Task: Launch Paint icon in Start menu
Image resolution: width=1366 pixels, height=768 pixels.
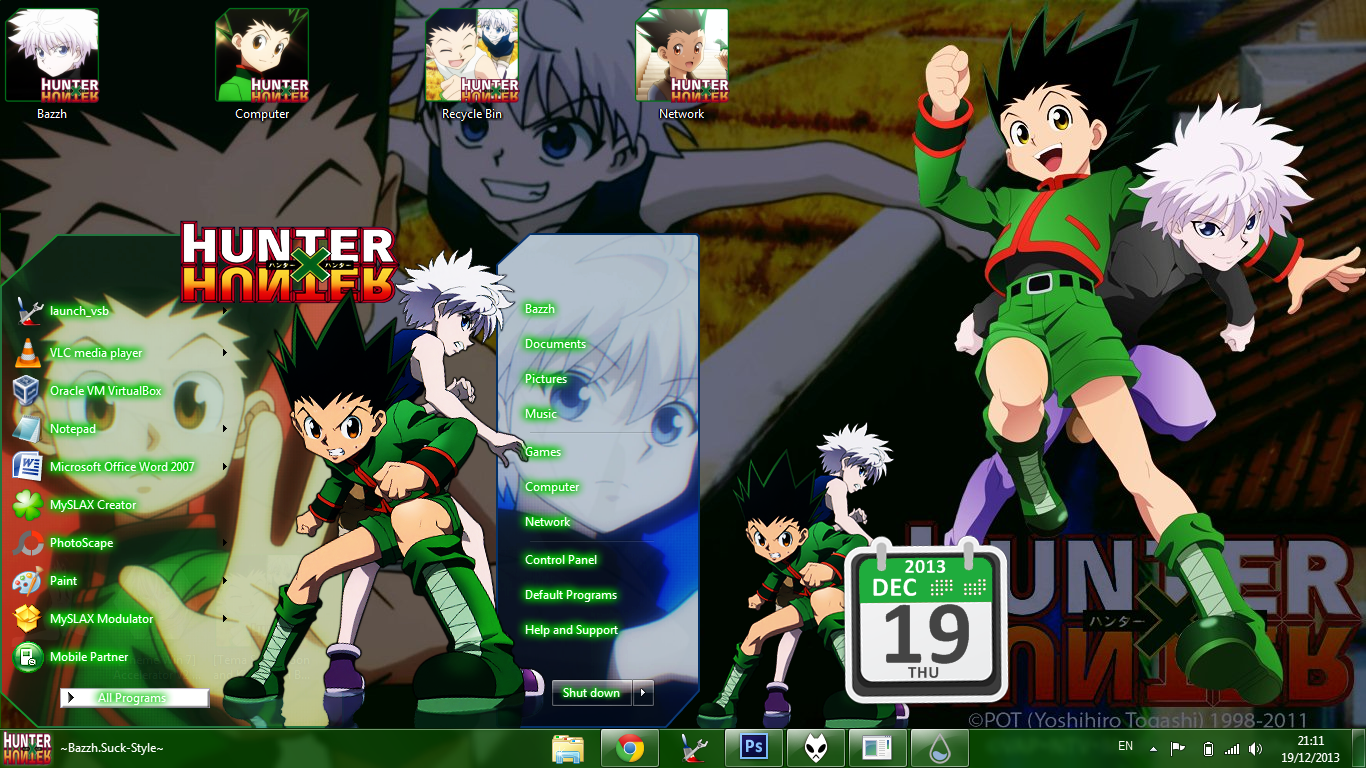Action: point(27,581)
